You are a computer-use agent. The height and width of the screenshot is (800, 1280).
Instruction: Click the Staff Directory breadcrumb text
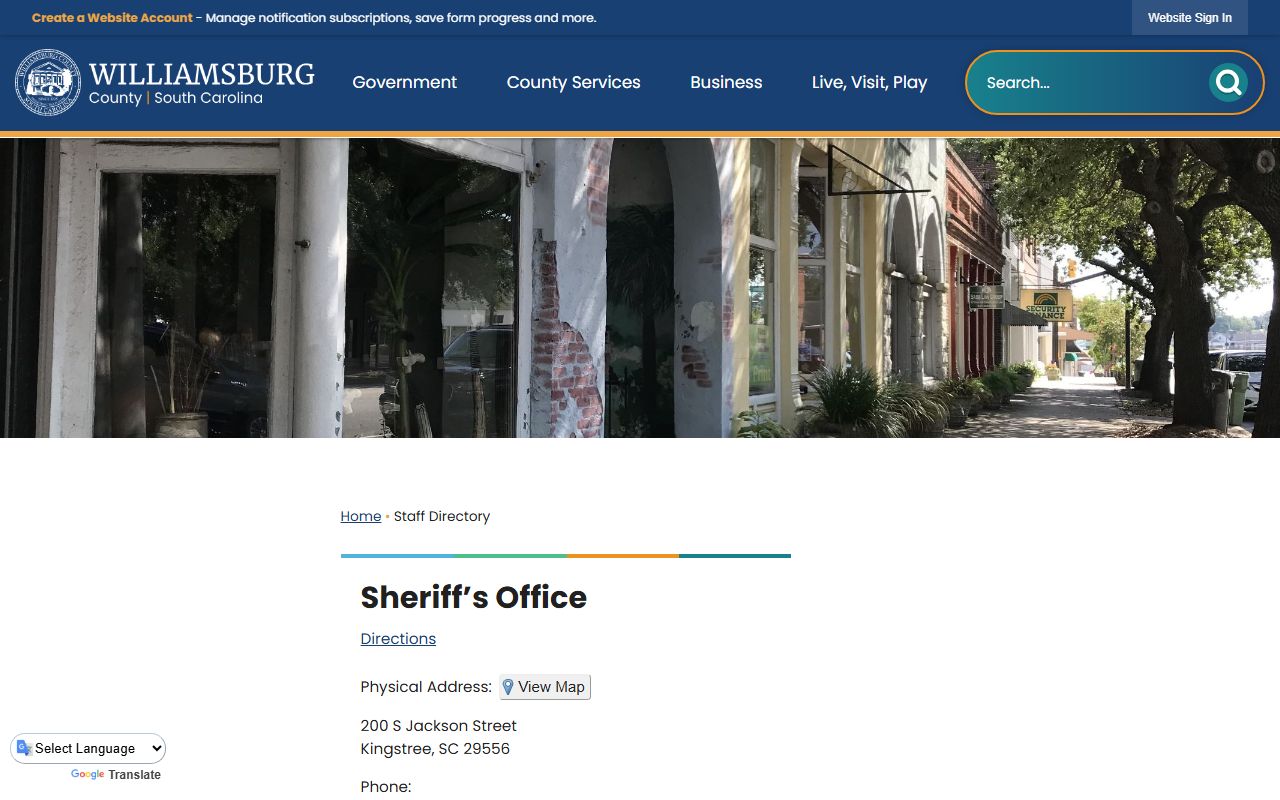[442, 516]
